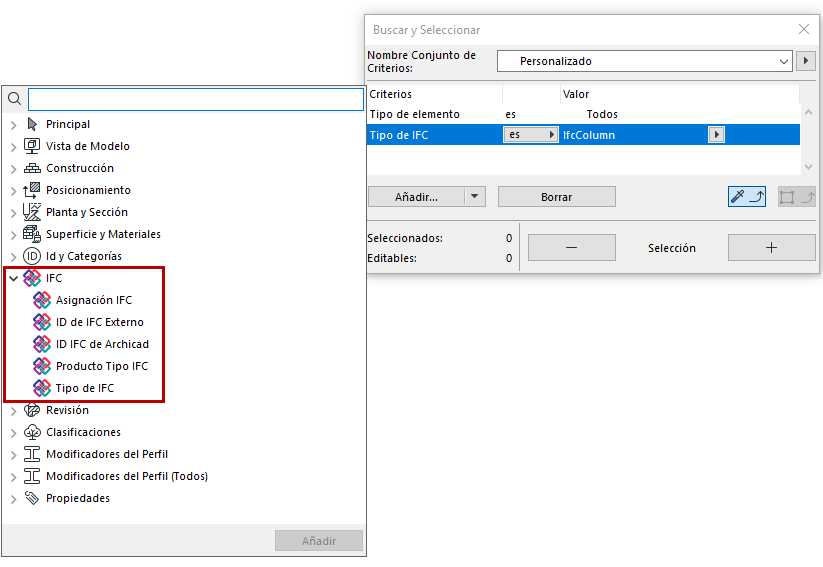The height and width of the screenshot is (567, 823).
Task: Click the Propiedades tag icon
Action: coord(32,498)
